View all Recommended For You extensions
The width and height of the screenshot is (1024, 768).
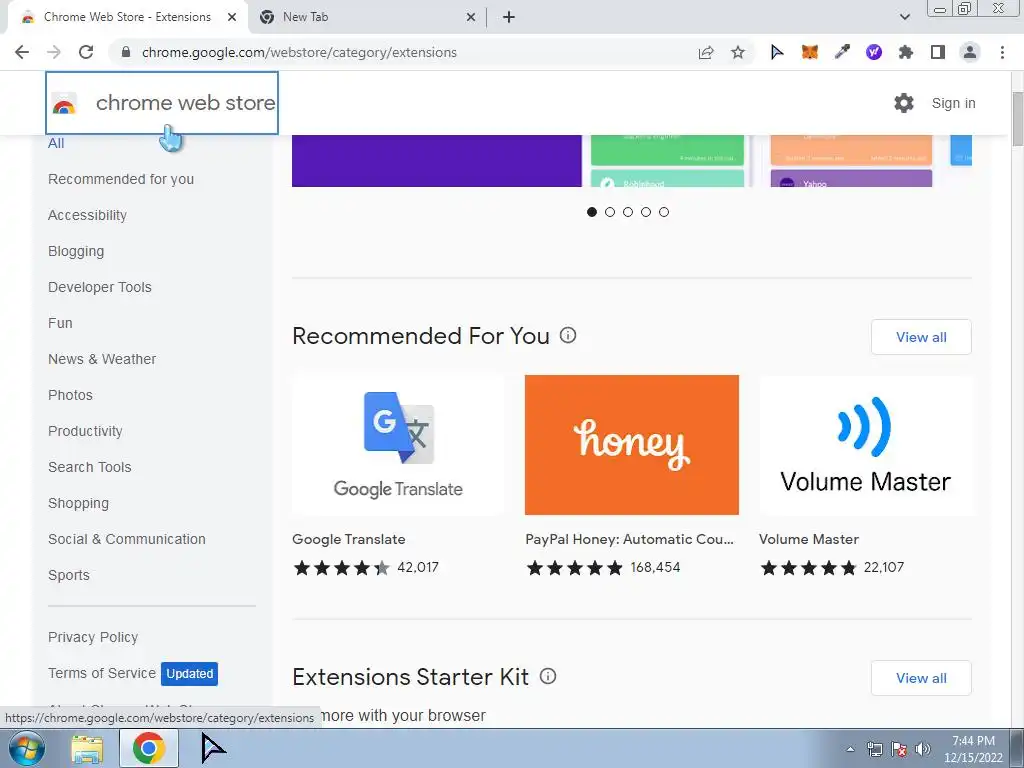(x=921, y=337)
